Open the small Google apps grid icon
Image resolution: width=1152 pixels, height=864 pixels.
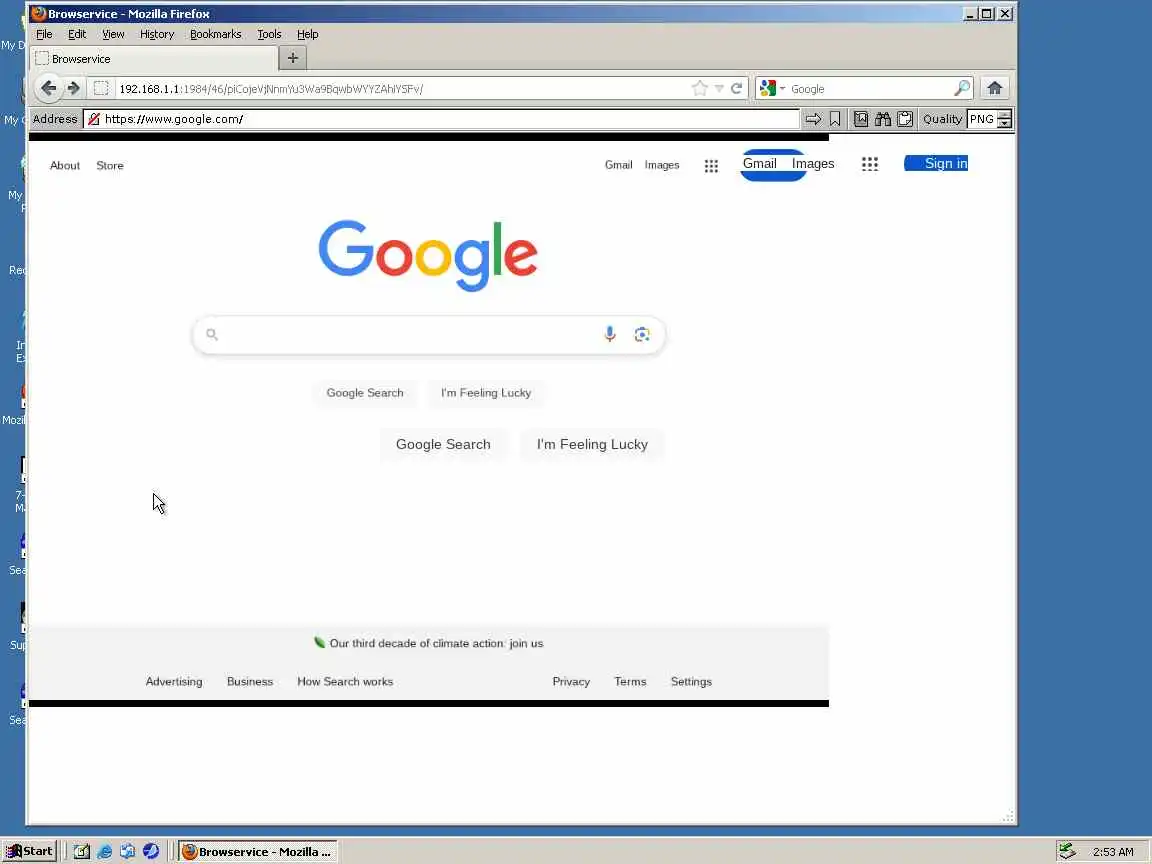pos(711,166)
